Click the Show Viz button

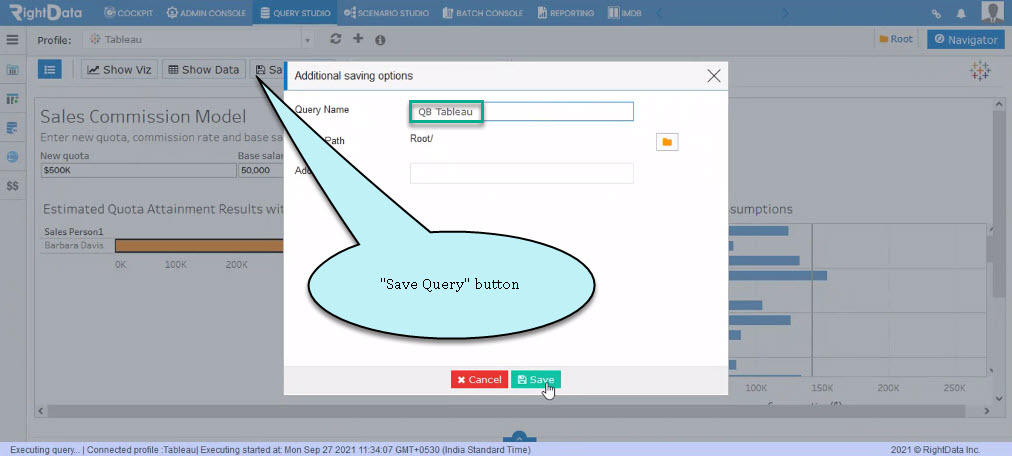(119, 70)
